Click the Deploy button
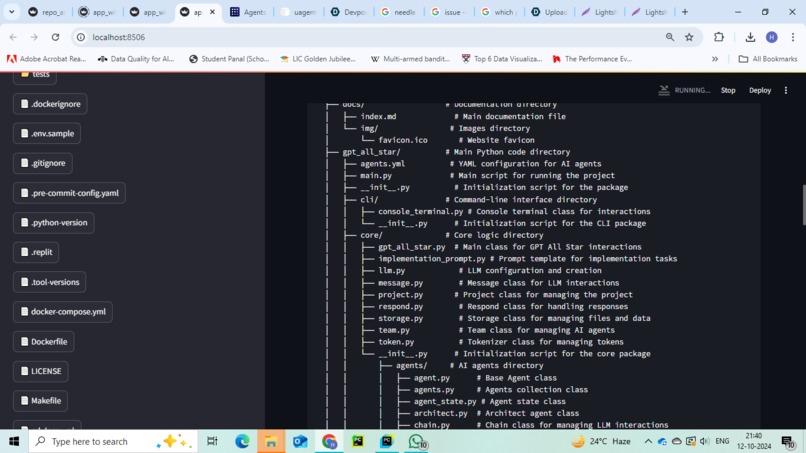The height and width of the screenshot is (453, 806). coord(760,90)
